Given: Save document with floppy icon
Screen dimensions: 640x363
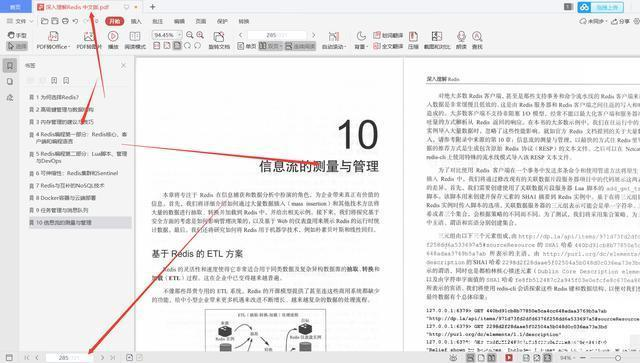Looking at the screenshot, I should 55,21.
